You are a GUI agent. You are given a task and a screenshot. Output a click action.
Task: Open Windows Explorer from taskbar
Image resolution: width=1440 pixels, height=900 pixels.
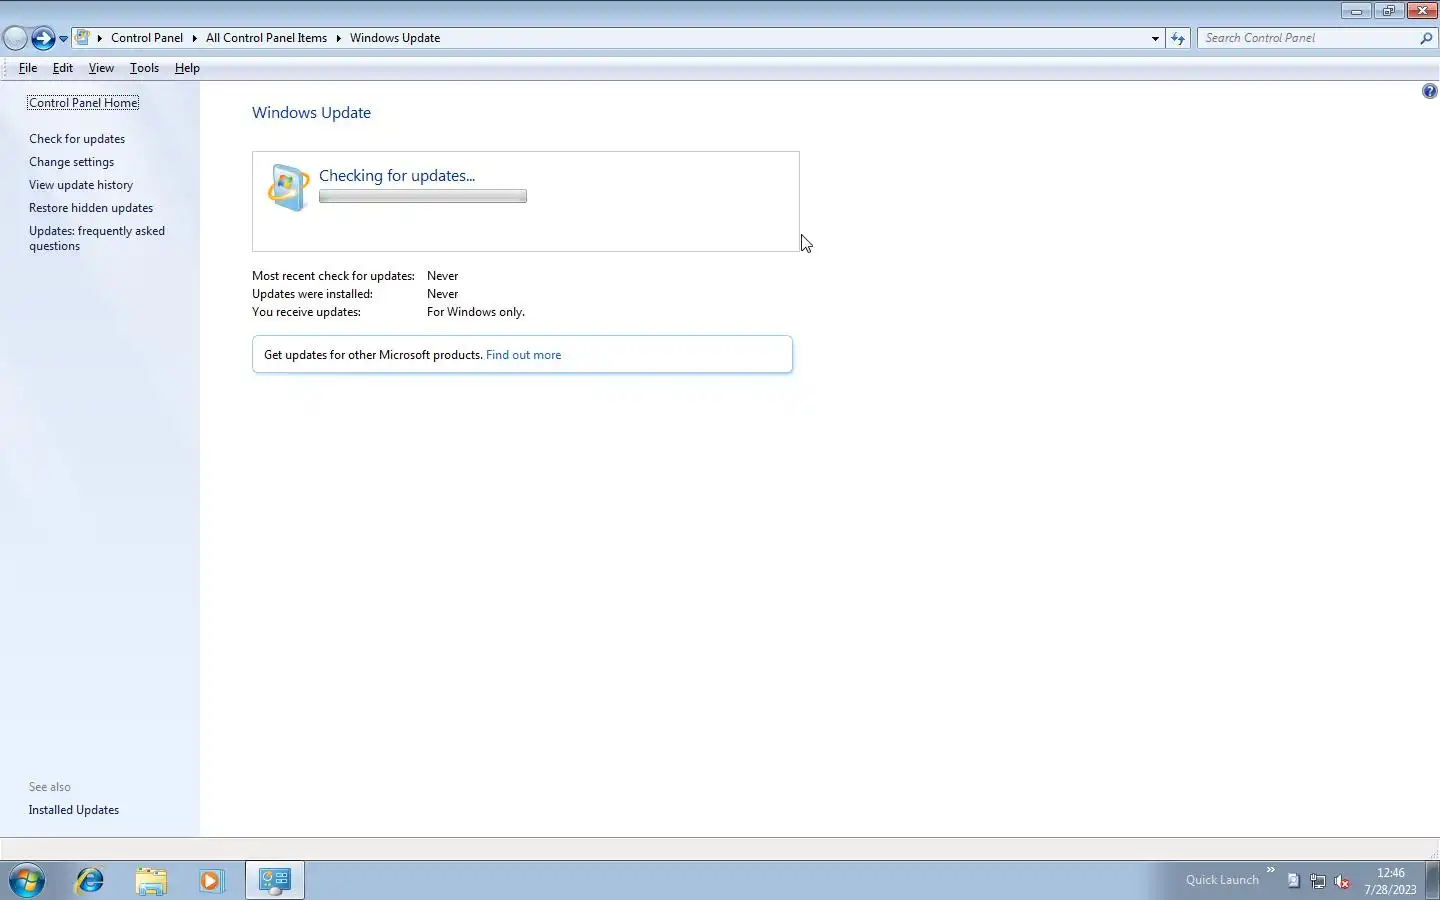click(x=151, y=880)
